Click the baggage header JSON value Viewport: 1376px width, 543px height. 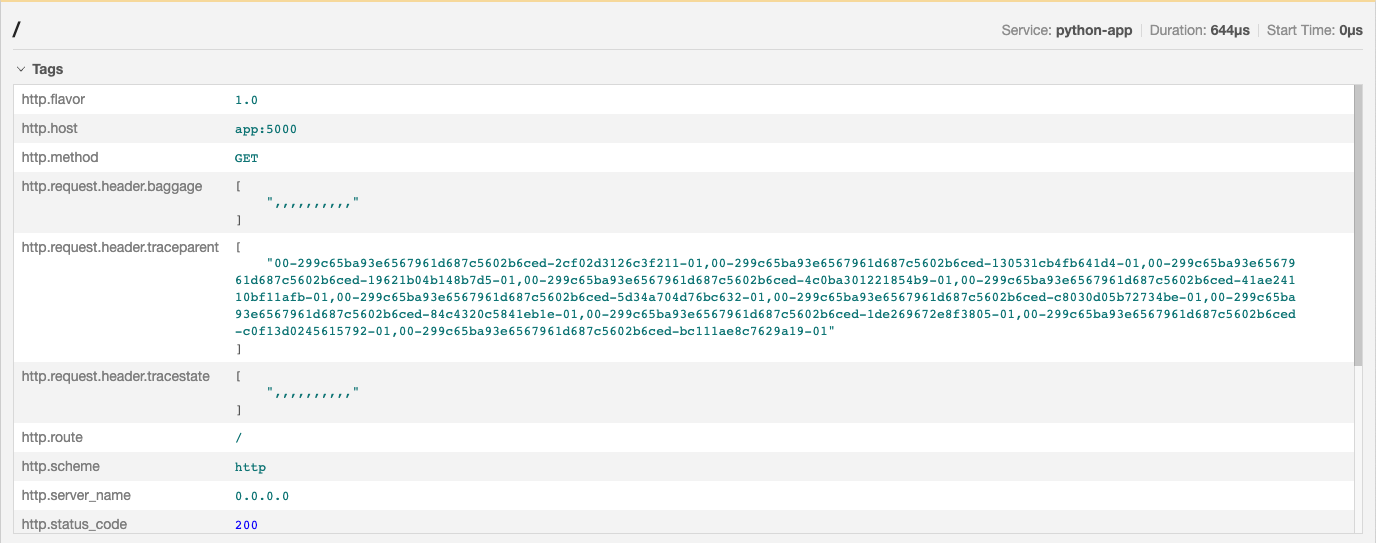[312, 203]
